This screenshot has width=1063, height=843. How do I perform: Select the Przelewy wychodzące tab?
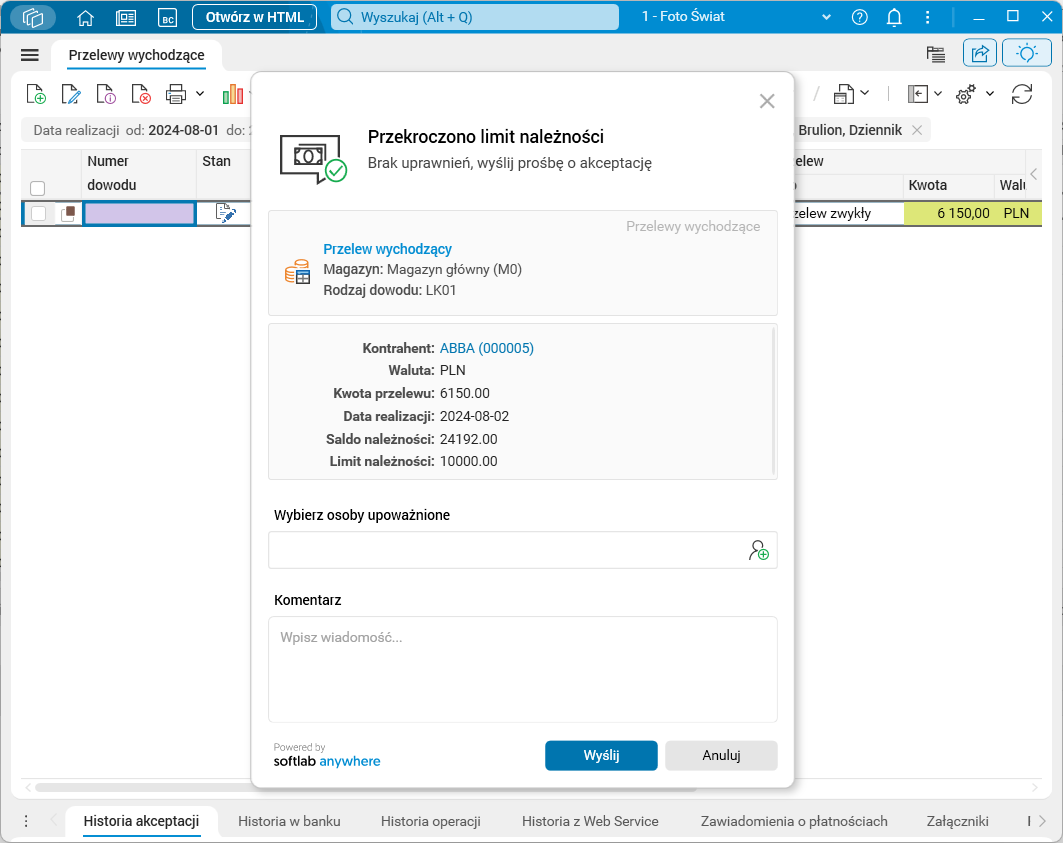tap(136, 55)
